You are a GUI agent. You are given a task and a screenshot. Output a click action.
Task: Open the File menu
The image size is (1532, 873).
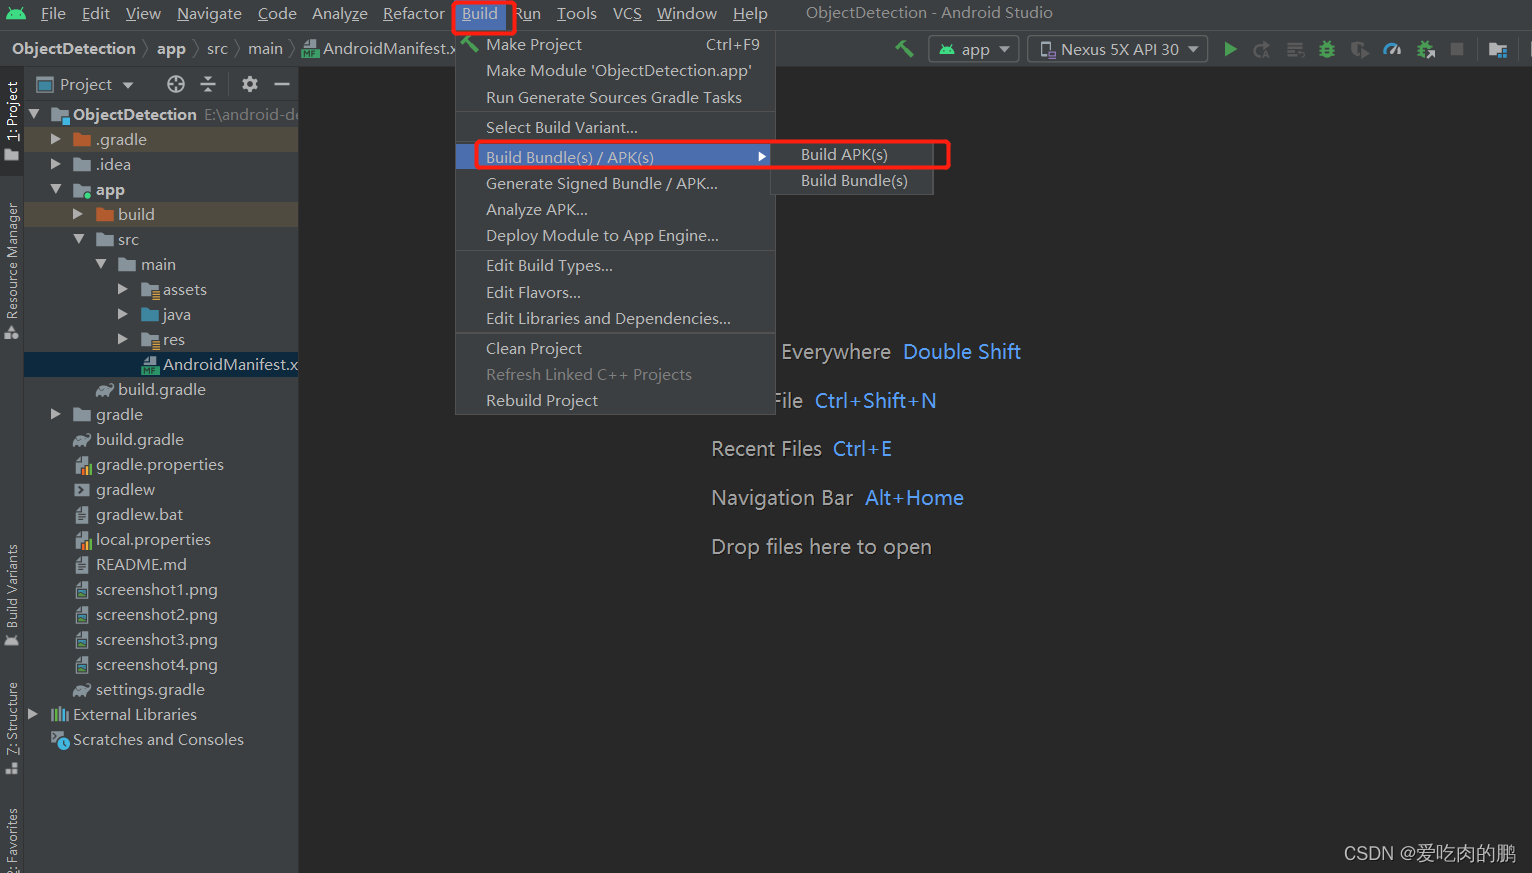53,13
